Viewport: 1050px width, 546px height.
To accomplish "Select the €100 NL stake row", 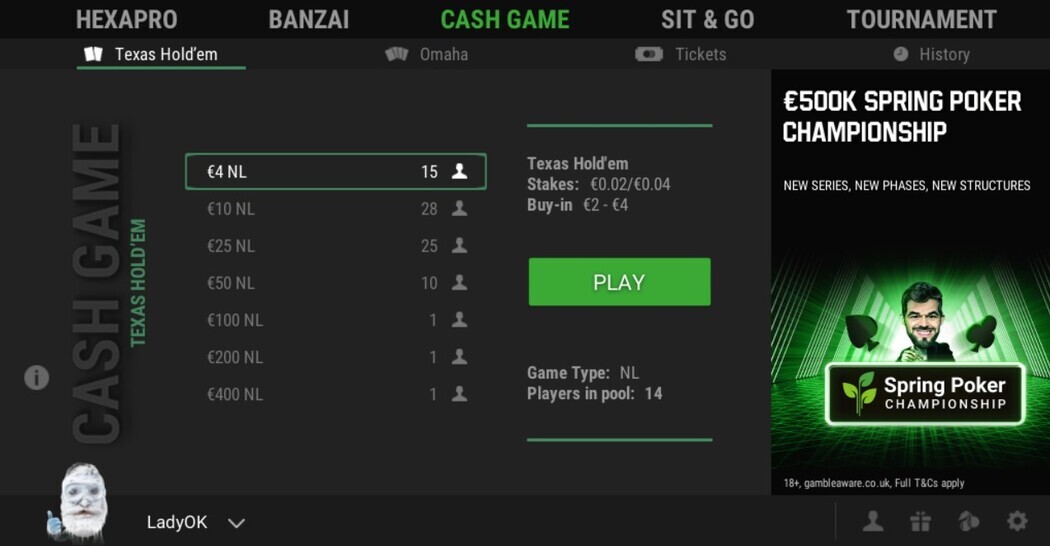I will pos(336,320).
